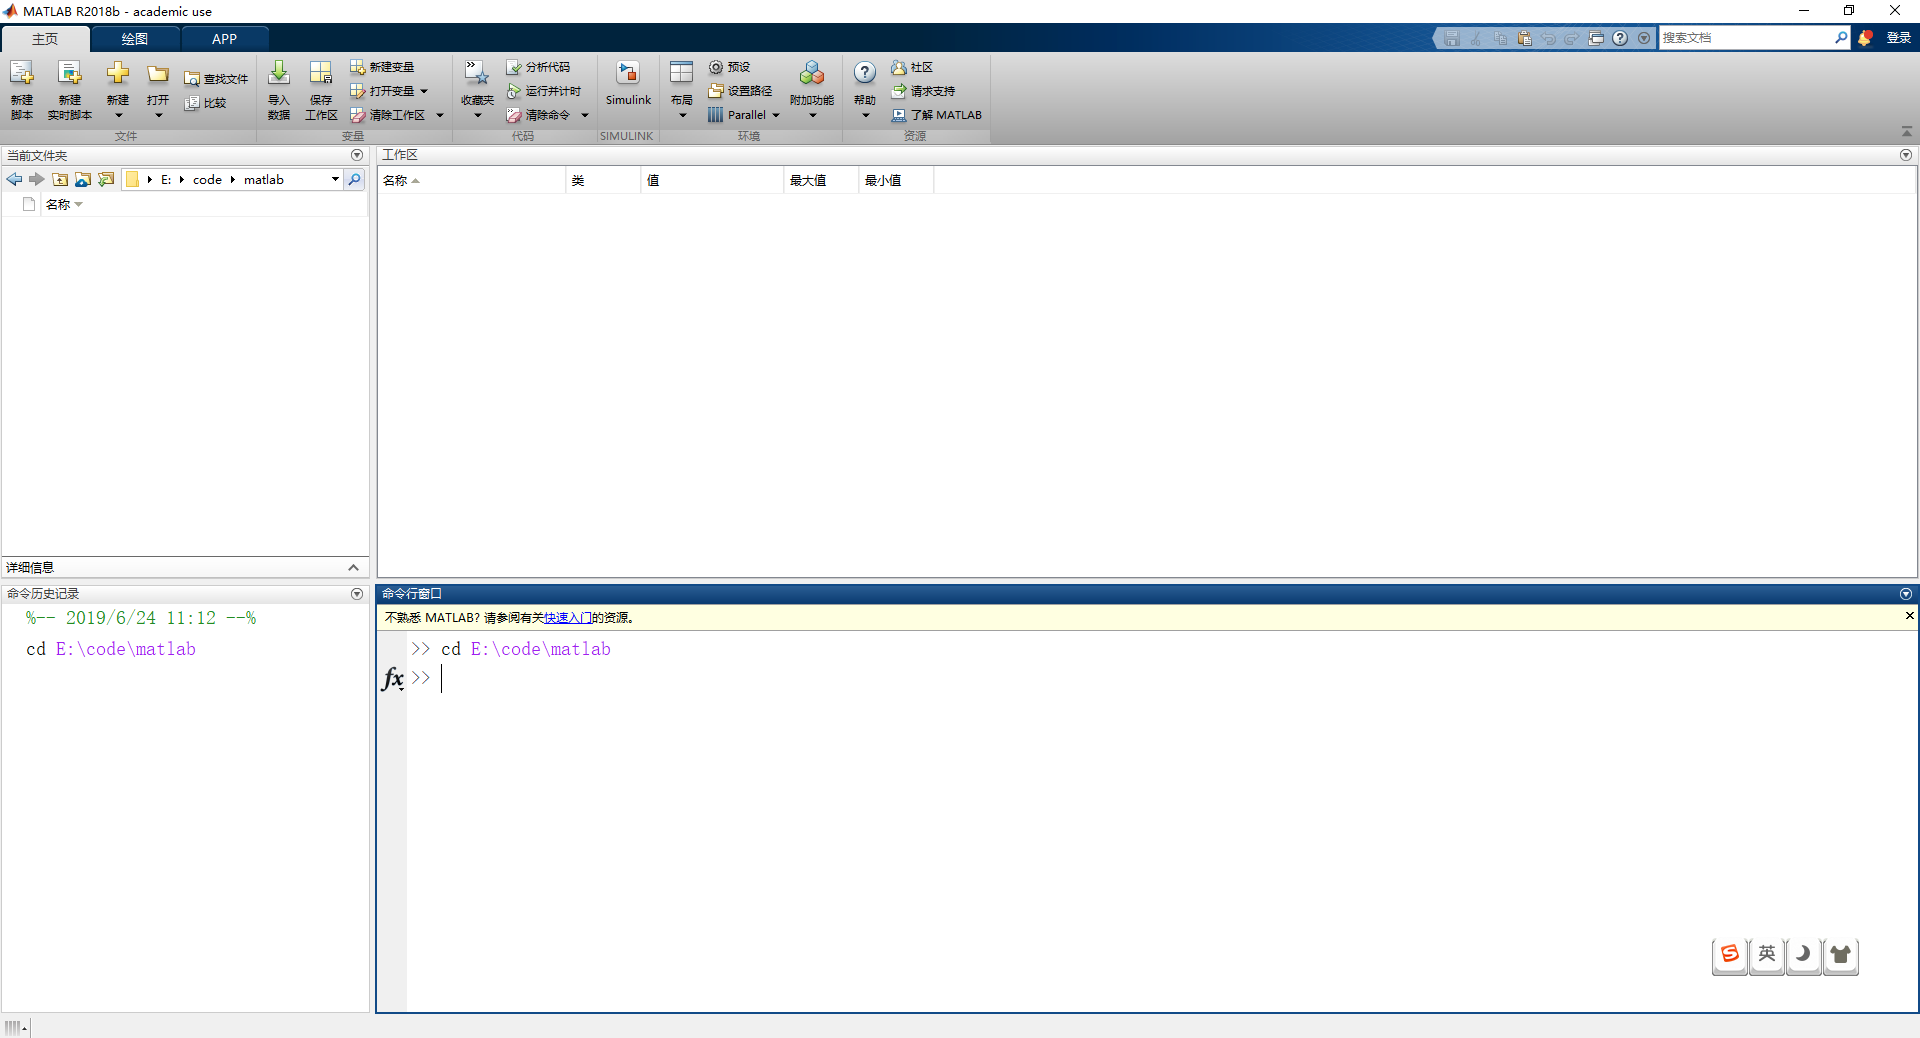Screen dimensions: 1920x1038
Task: Click the Layout (布局) icon
Action: point(681,75)
